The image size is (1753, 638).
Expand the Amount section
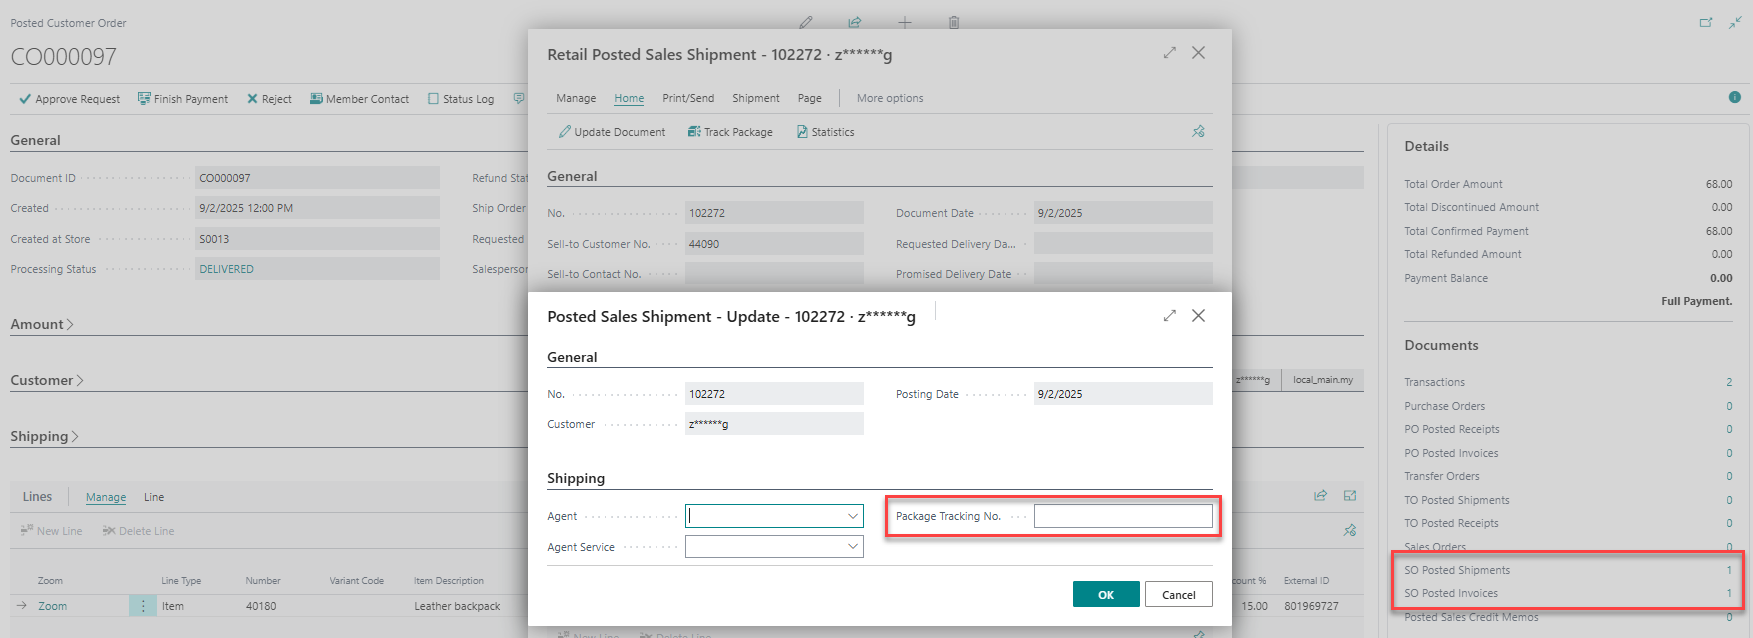click(x=41, y=325)
